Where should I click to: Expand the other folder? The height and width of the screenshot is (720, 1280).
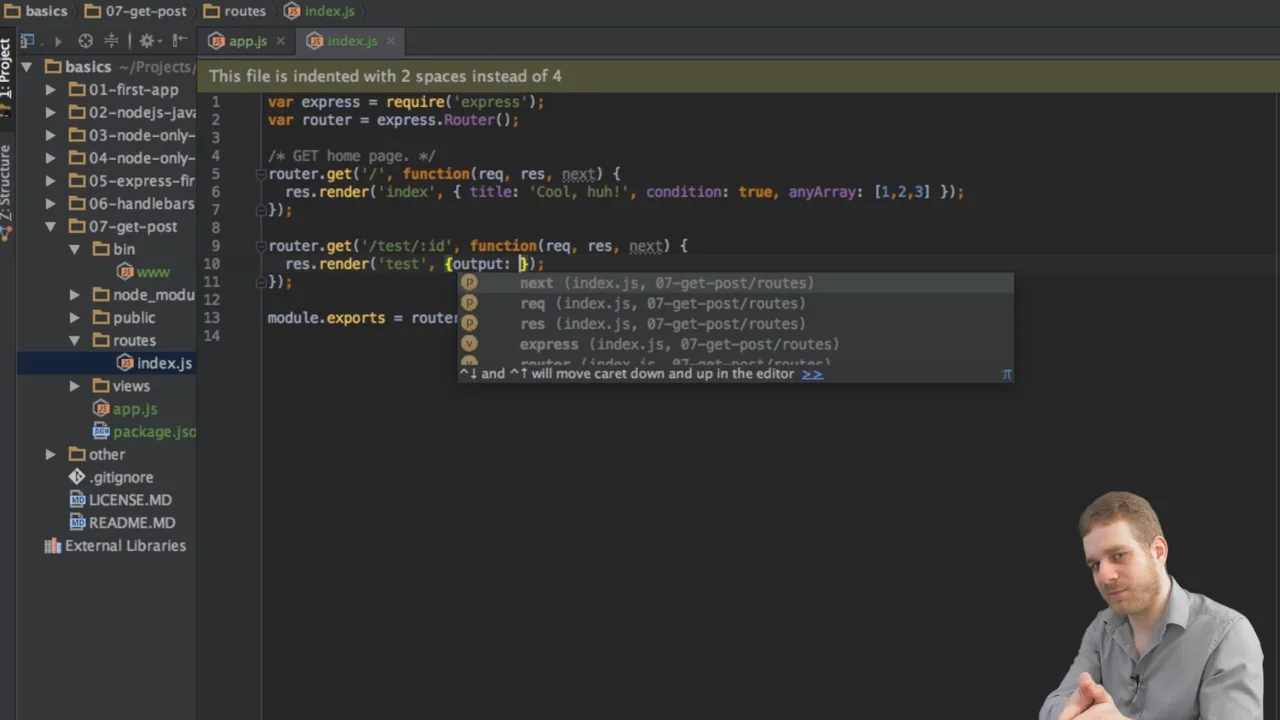coord(51,454)
